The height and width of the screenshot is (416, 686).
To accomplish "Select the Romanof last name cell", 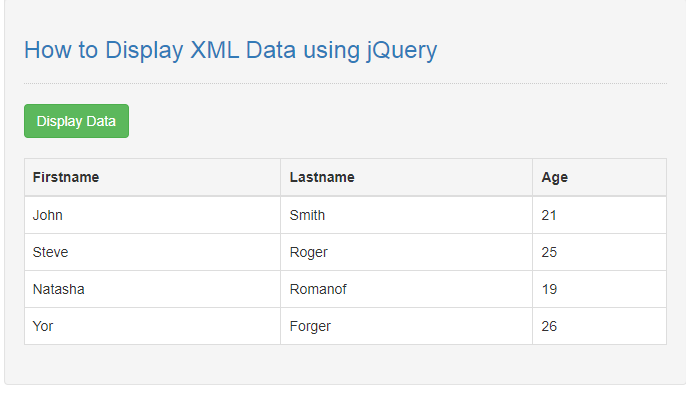I will click(x=318, y=289).
